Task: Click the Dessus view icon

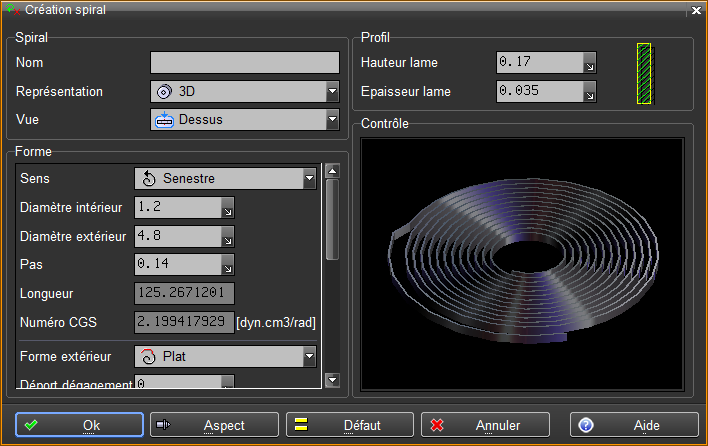Action: pos(164,120)
